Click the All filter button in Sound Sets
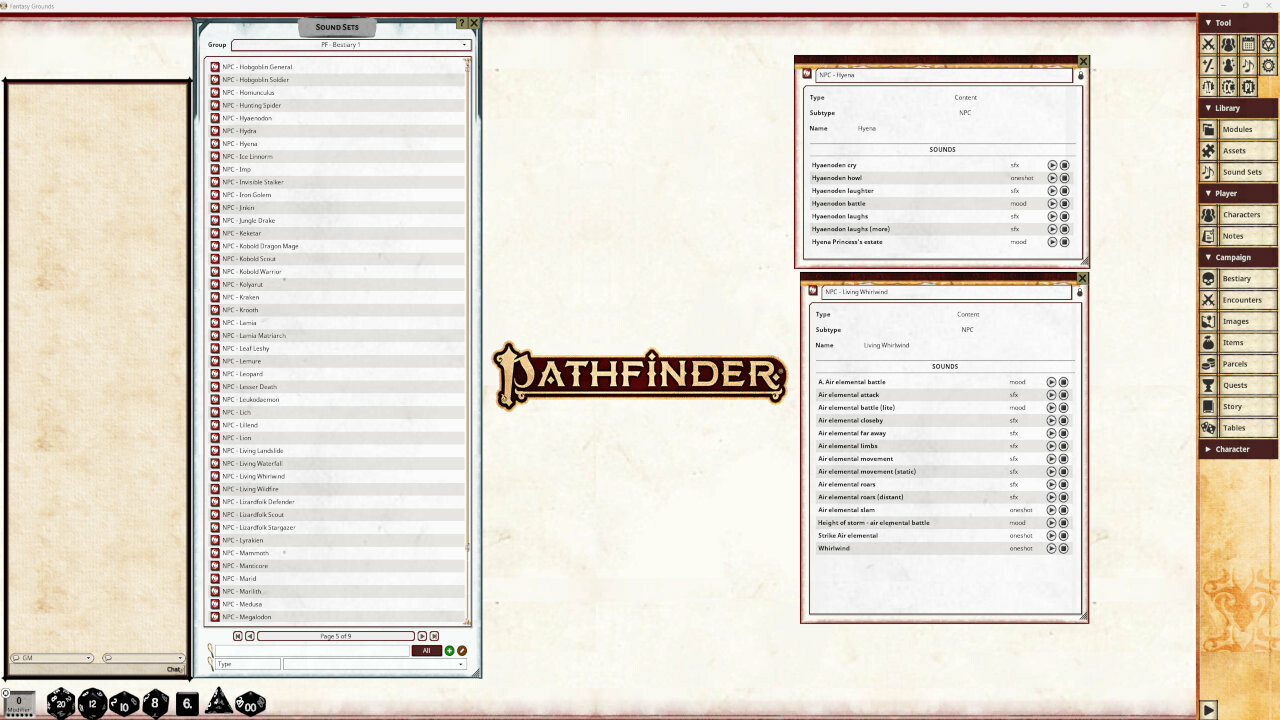1280x720 pixels. 426,650
